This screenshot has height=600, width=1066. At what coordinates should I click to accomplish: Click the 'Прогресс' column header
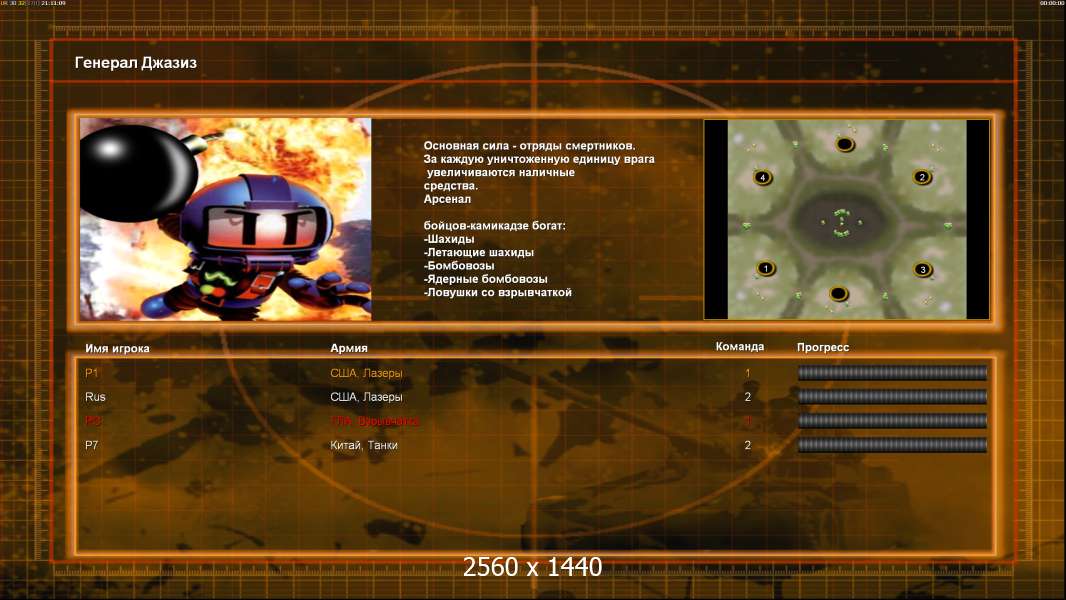823,347
